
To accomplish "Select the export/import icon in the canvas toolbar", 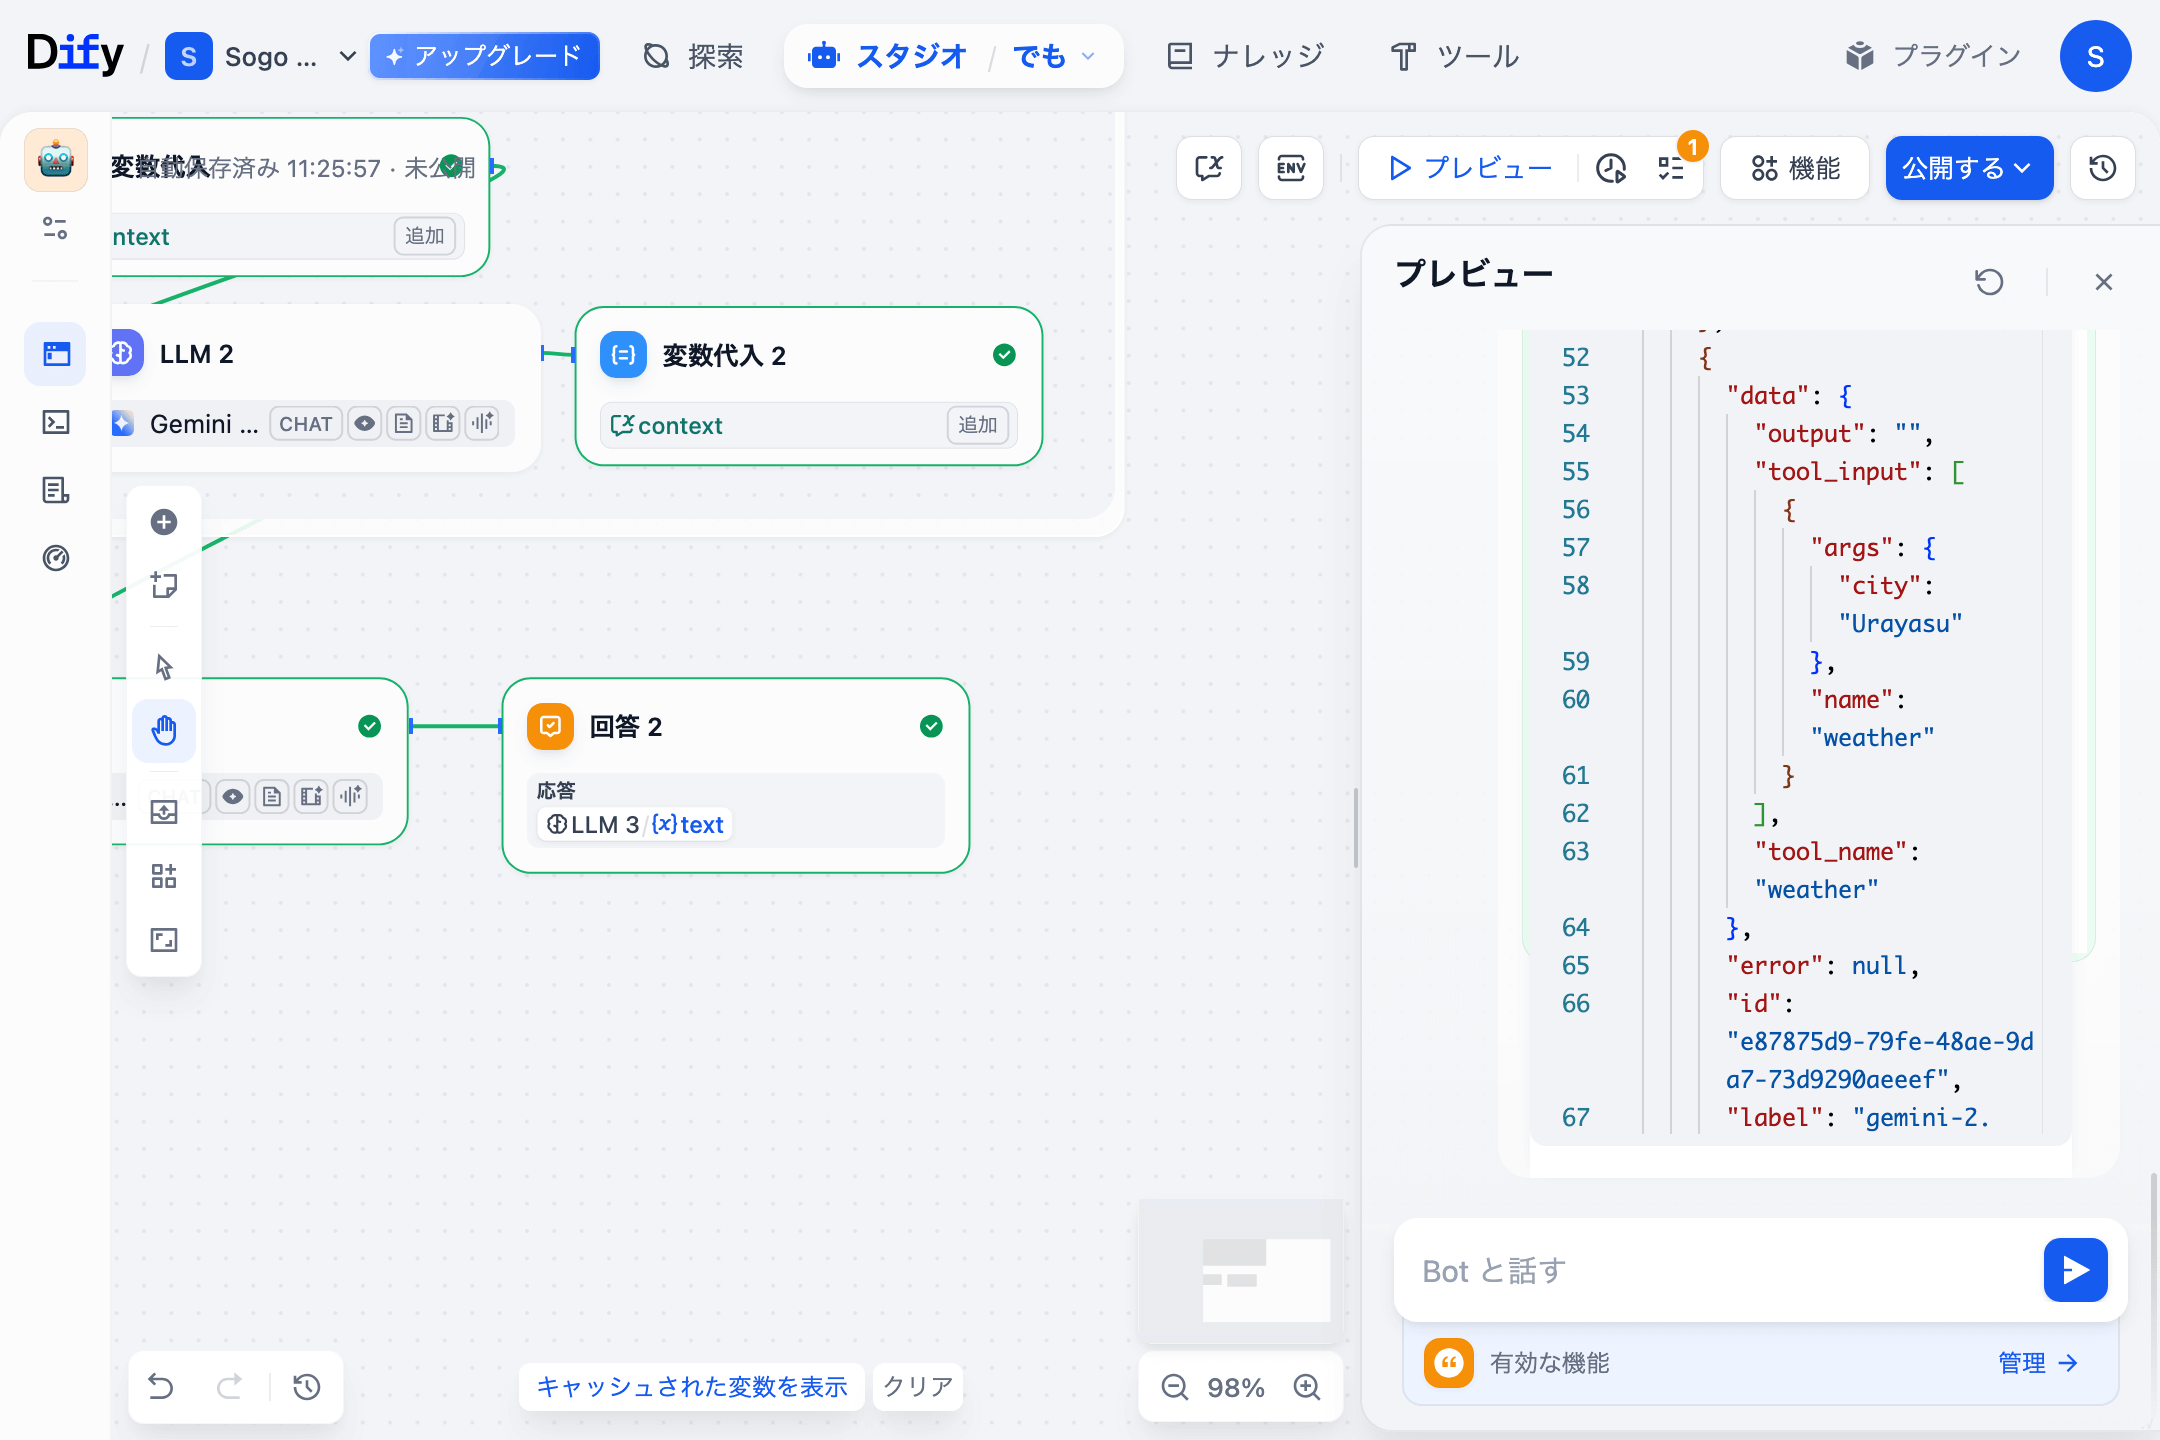I will point(164,811).
